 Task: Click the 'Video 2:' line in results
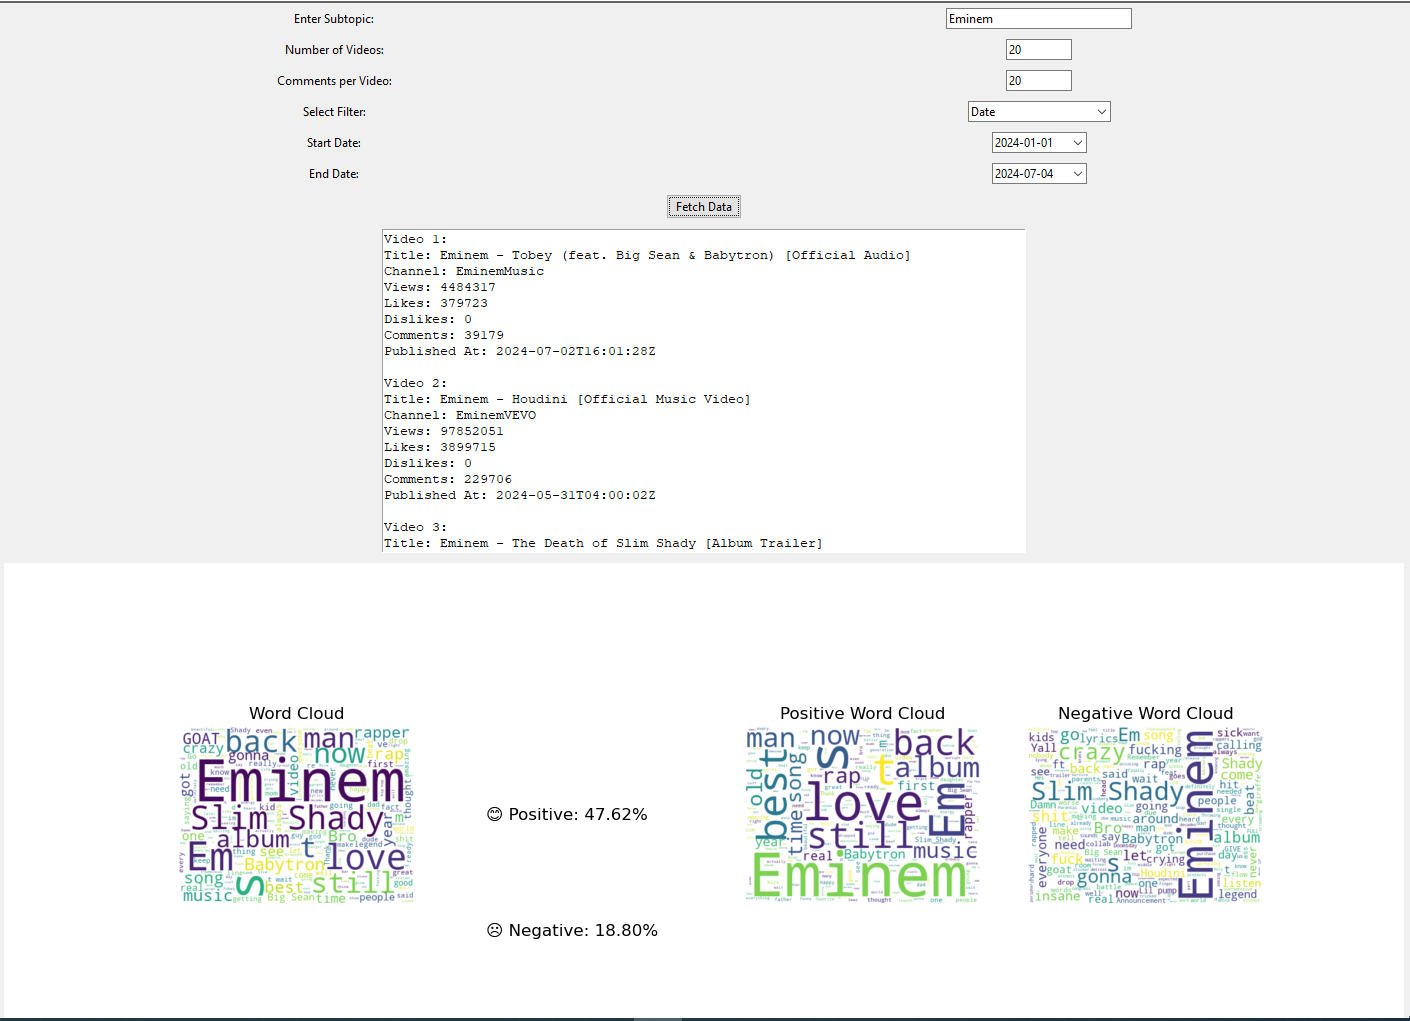(416, 383)
